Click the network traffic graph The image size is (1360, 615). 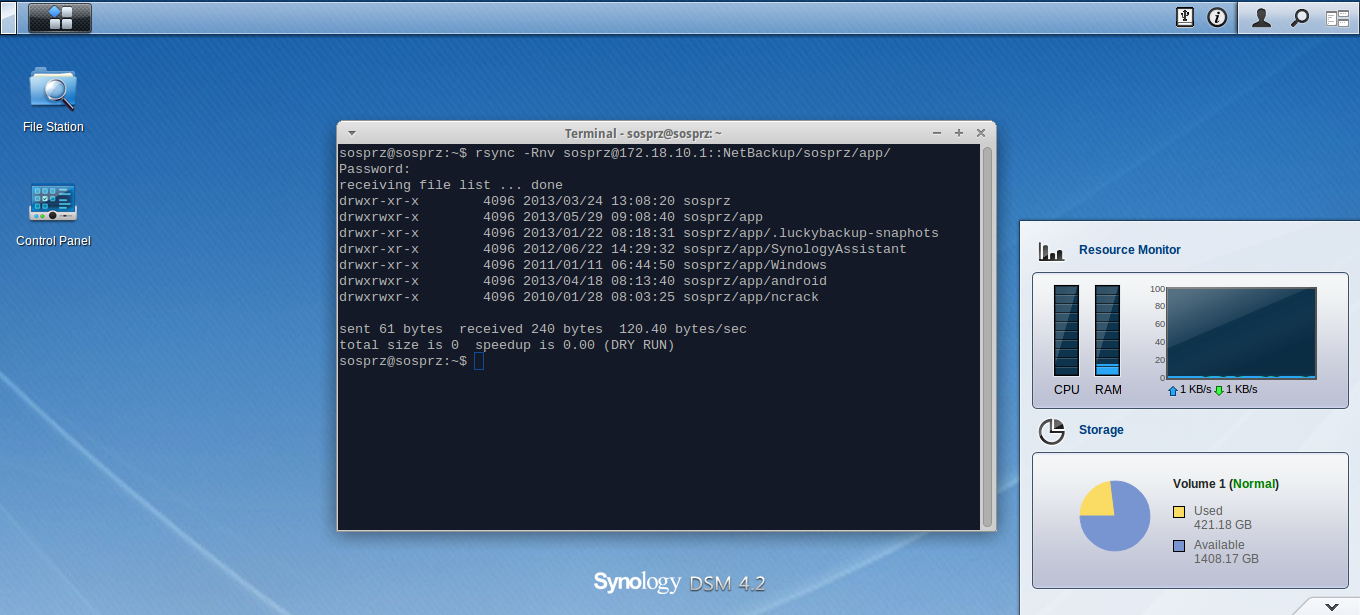point(1241,333)
